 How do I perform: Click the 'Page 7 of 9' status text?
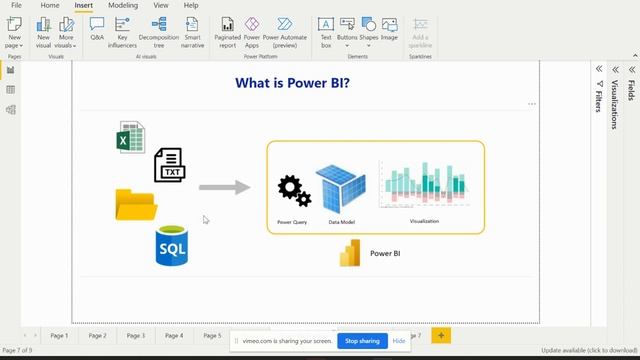(x=17, y=350)
